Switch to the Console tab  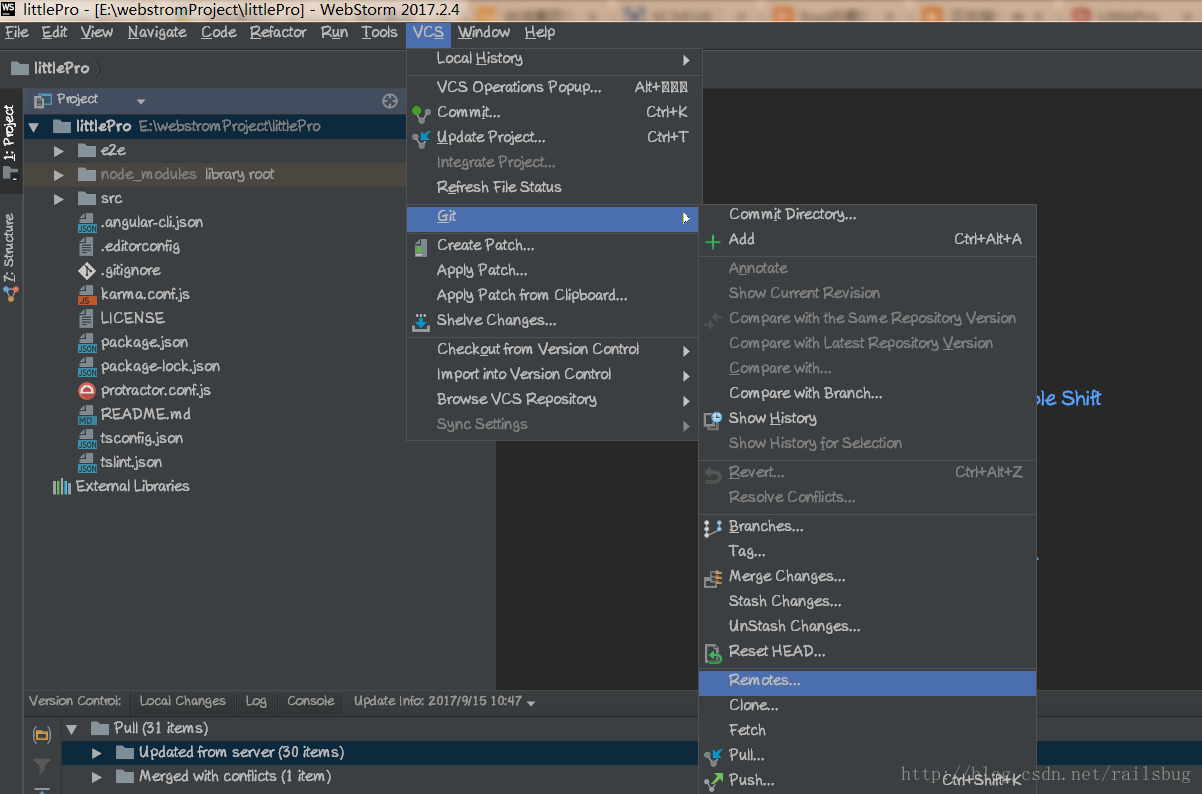coord(310,701)
